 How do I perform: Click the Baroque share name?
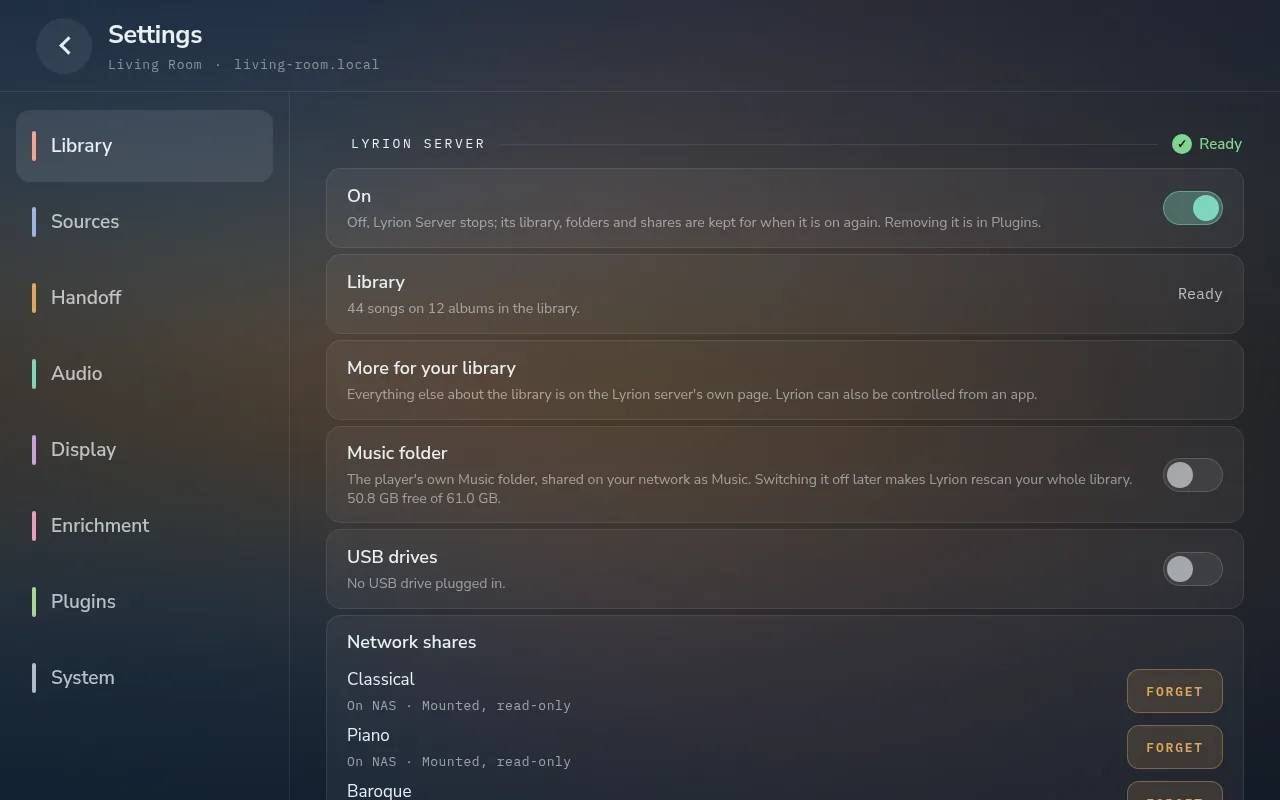point(379,790)
